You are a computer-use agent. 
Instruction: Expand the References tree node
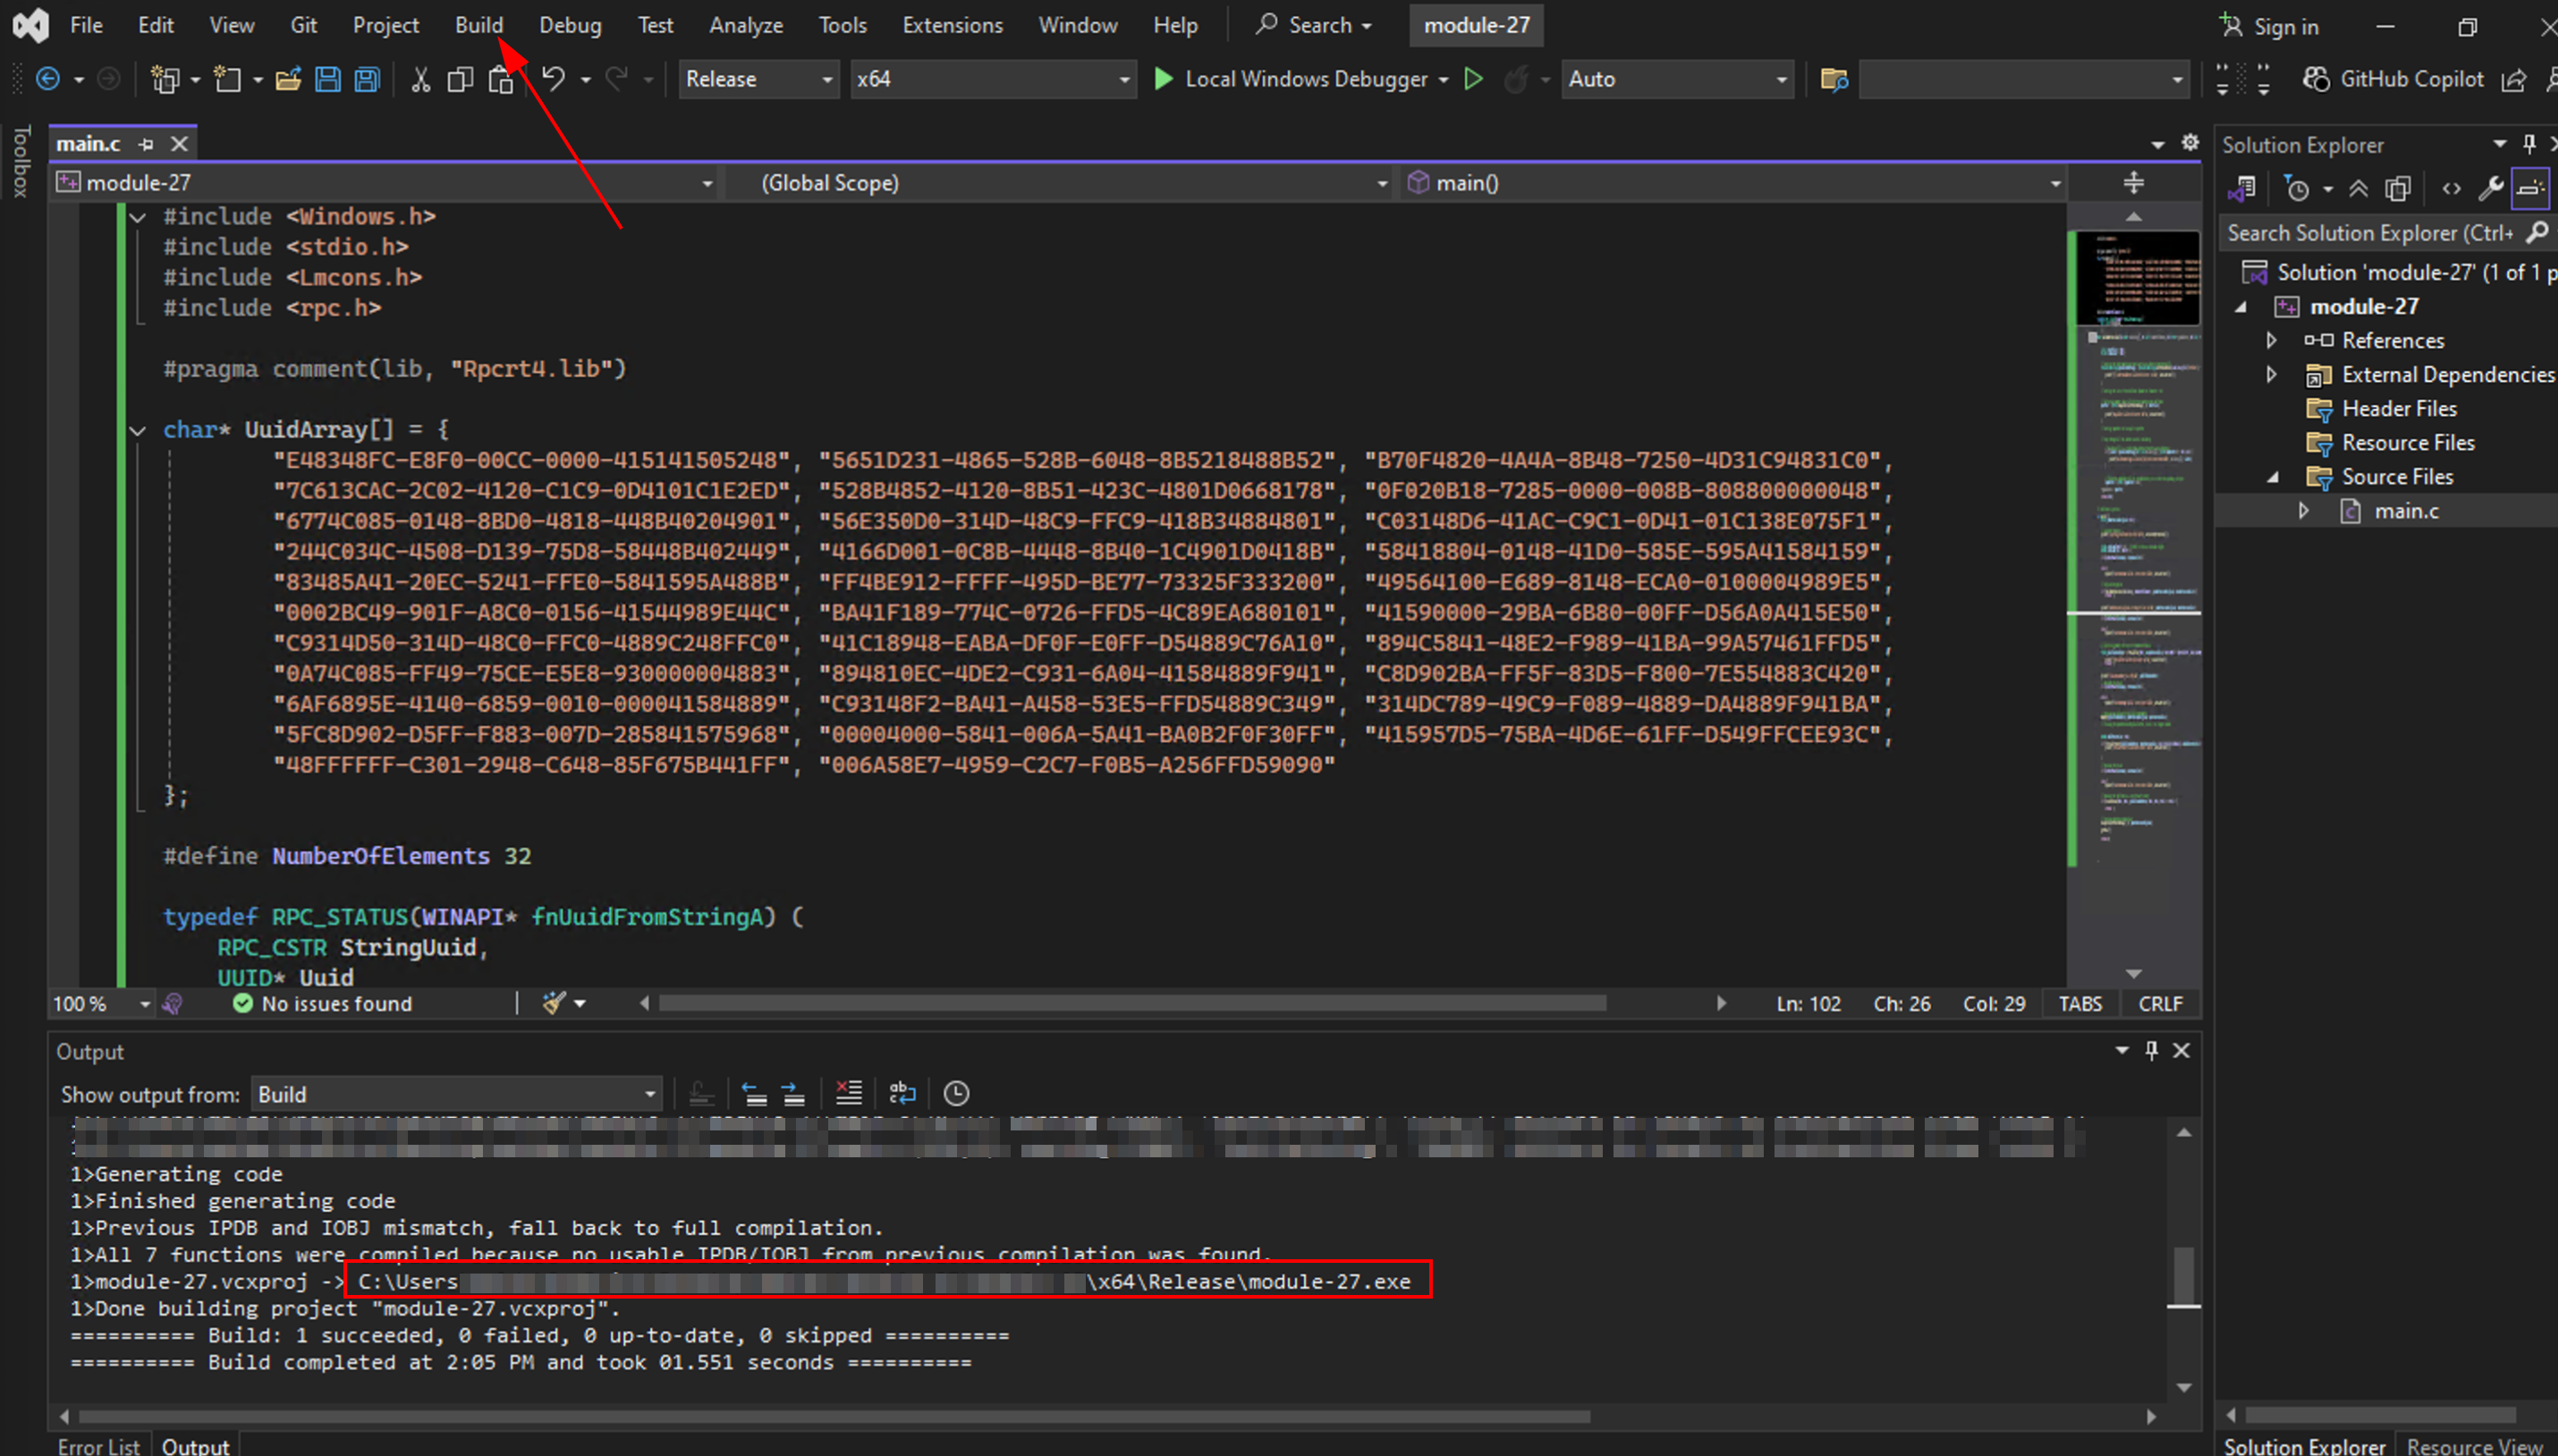pyautogui.click(x=2271, y=340)
